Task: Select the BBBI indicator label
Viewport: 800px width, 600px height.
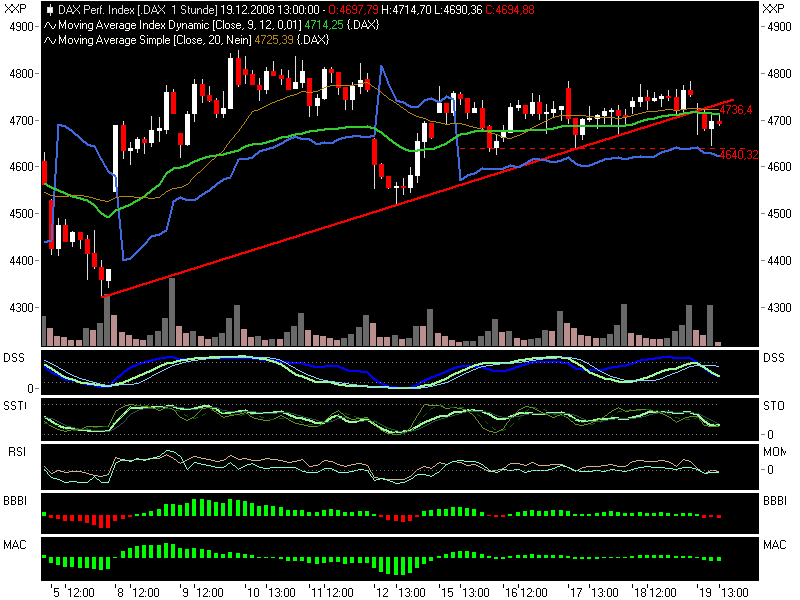Action: [16, 499]
